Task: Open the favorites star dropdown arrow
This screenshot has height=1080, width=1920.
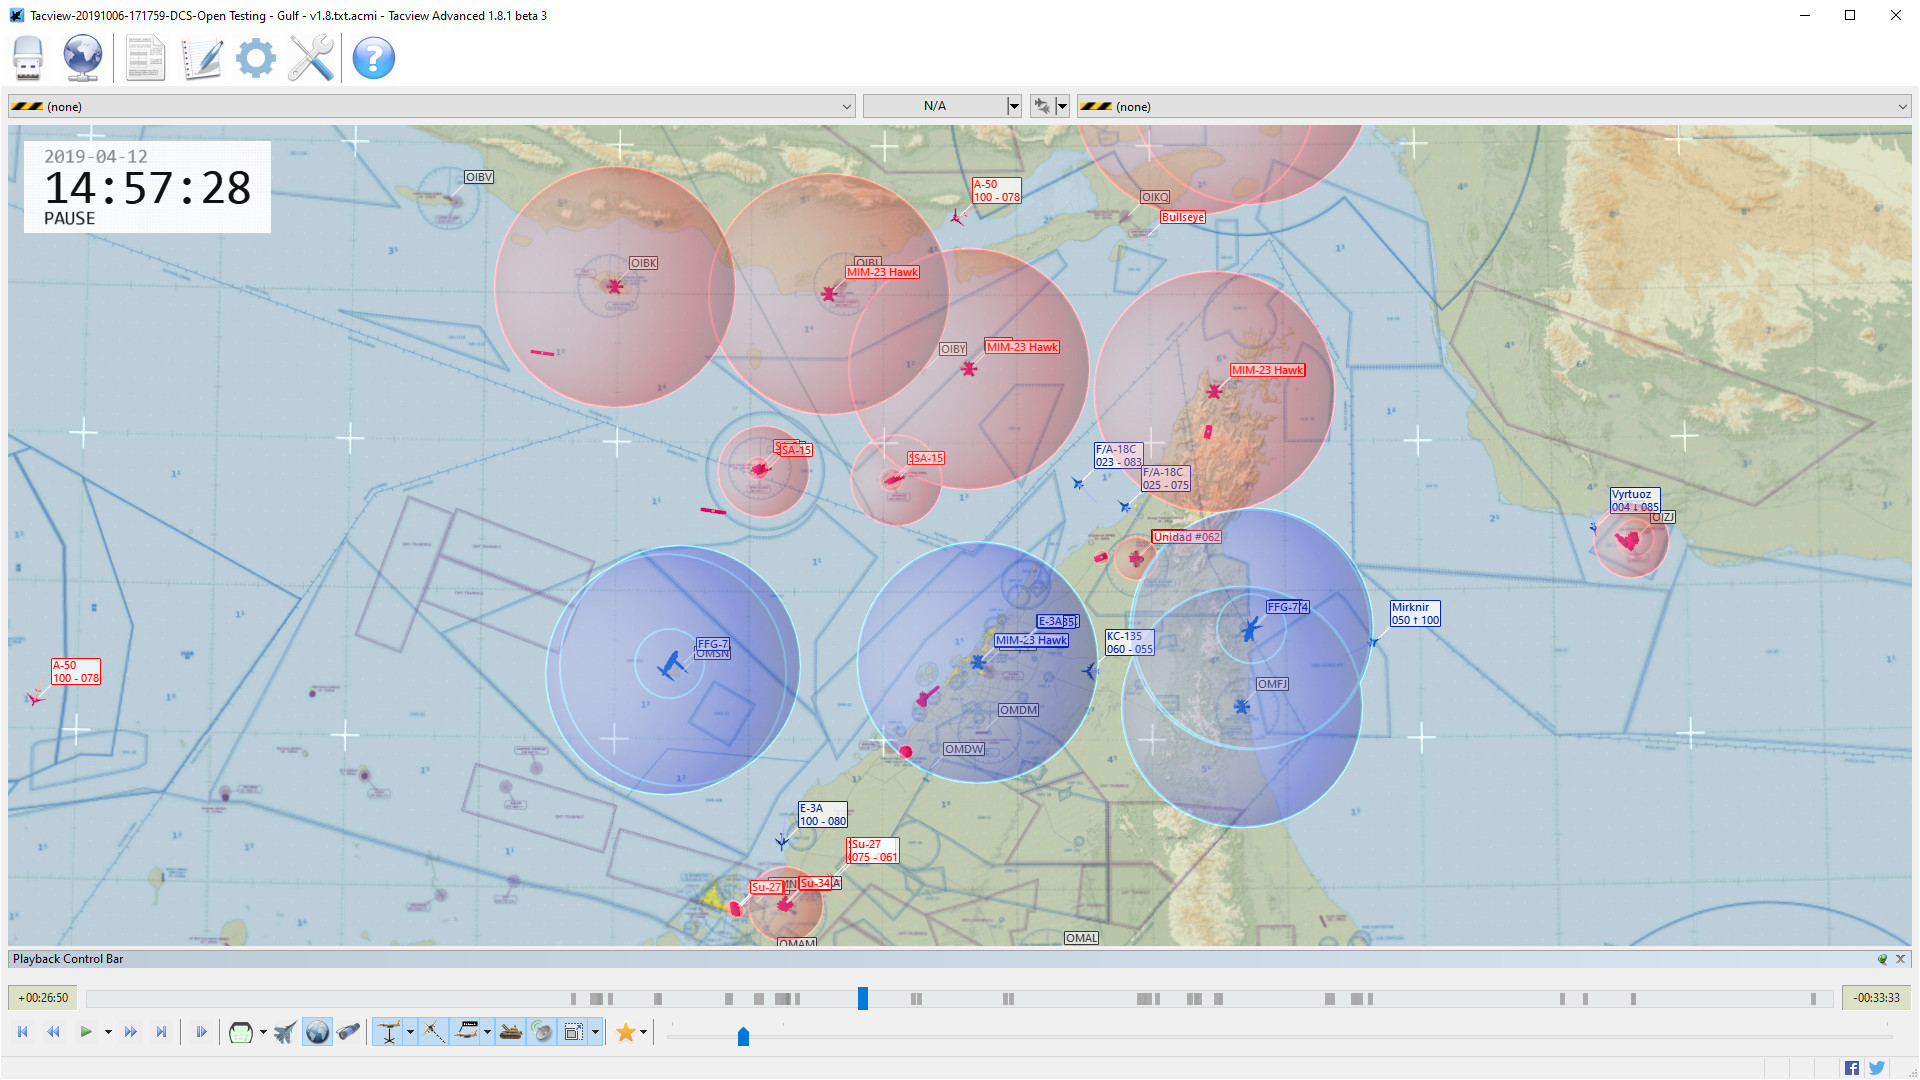Action: (x=643, y=1032)
